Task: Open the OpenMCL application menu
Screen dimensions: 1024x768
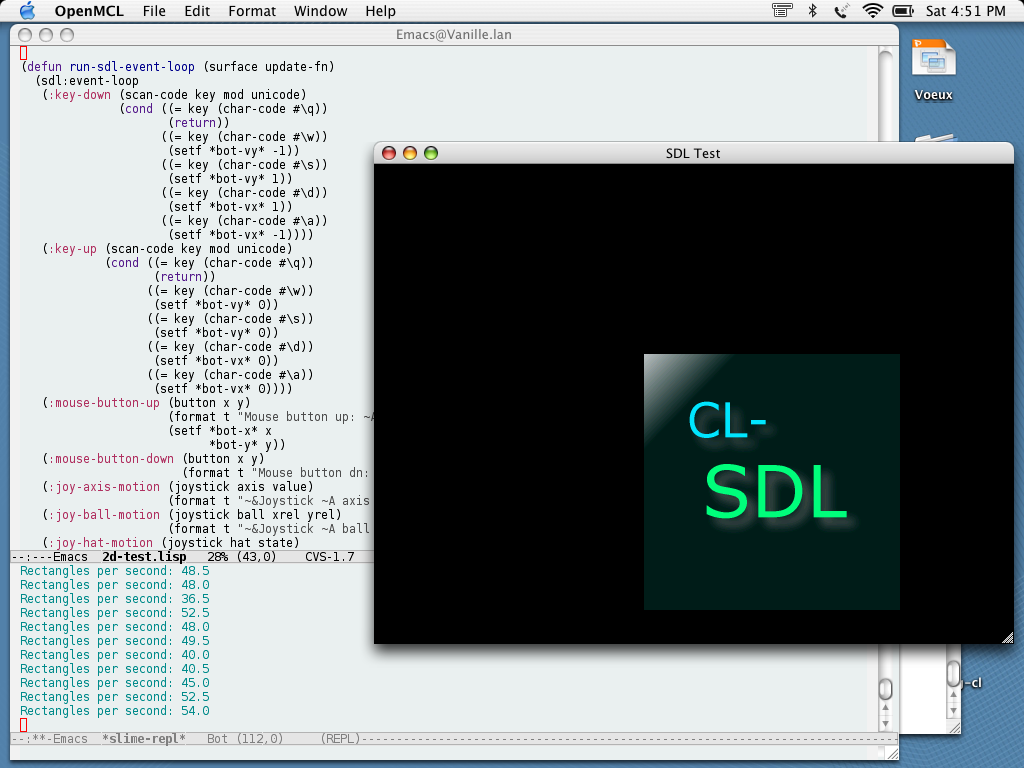Action: (89, 11)
